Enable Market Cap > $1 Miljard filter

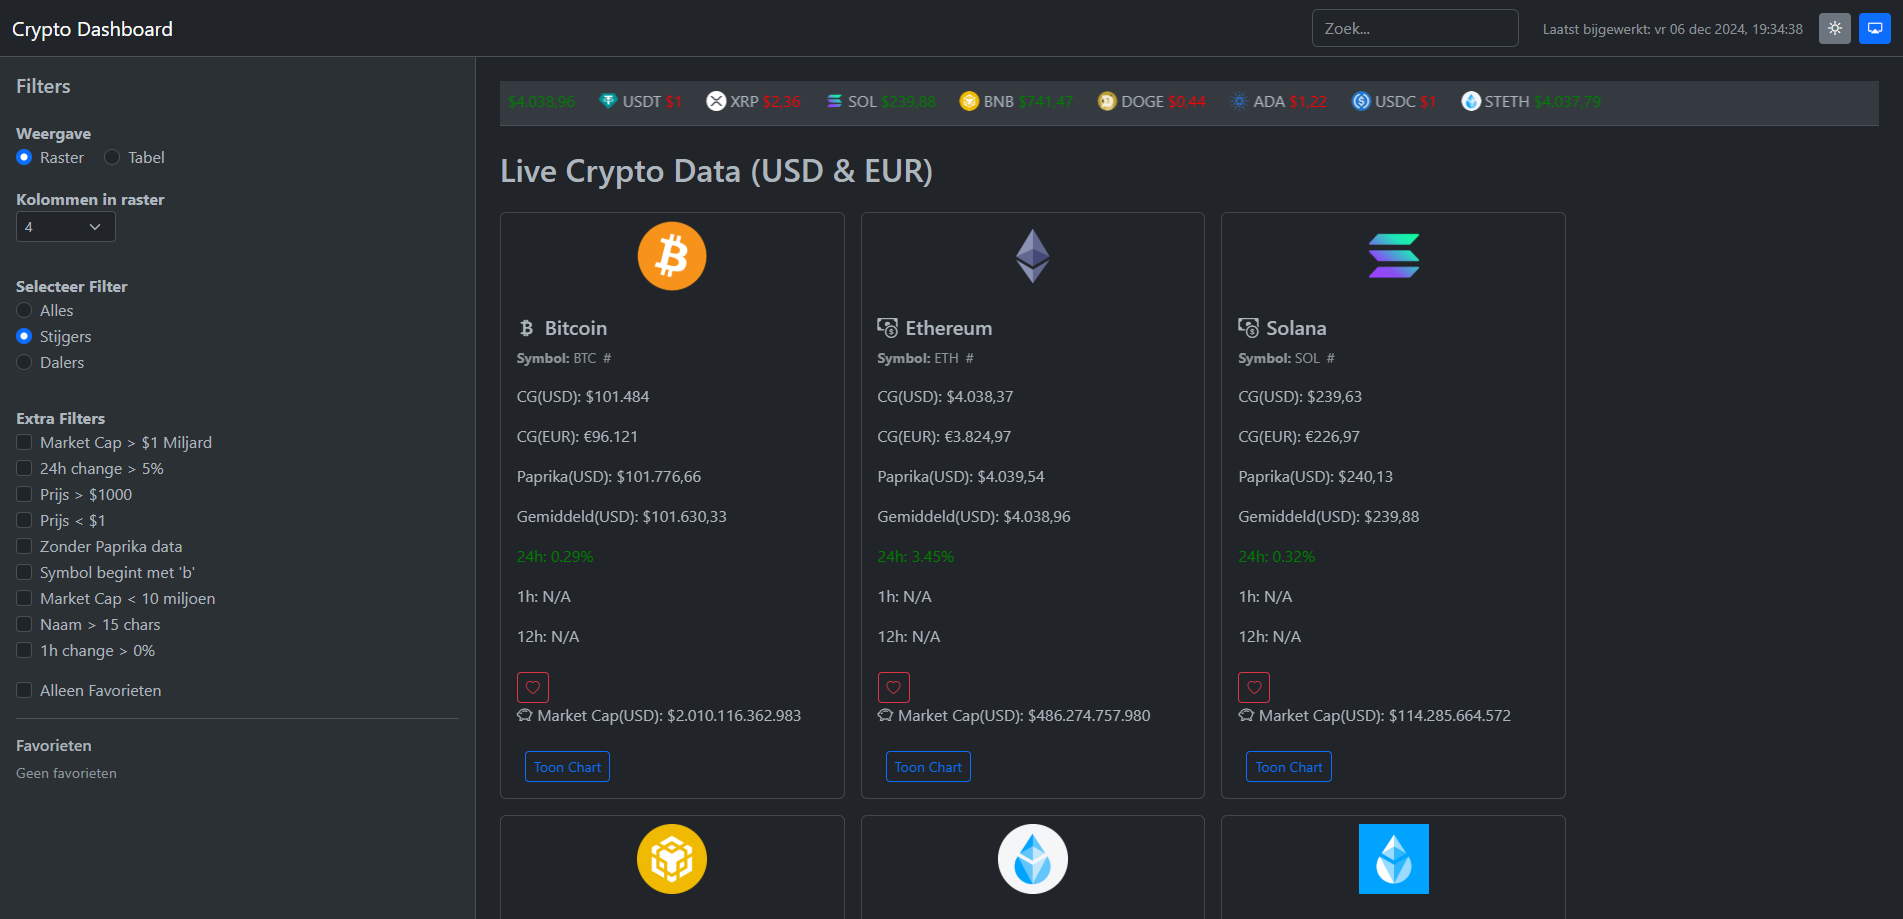(x=24, y=442)
